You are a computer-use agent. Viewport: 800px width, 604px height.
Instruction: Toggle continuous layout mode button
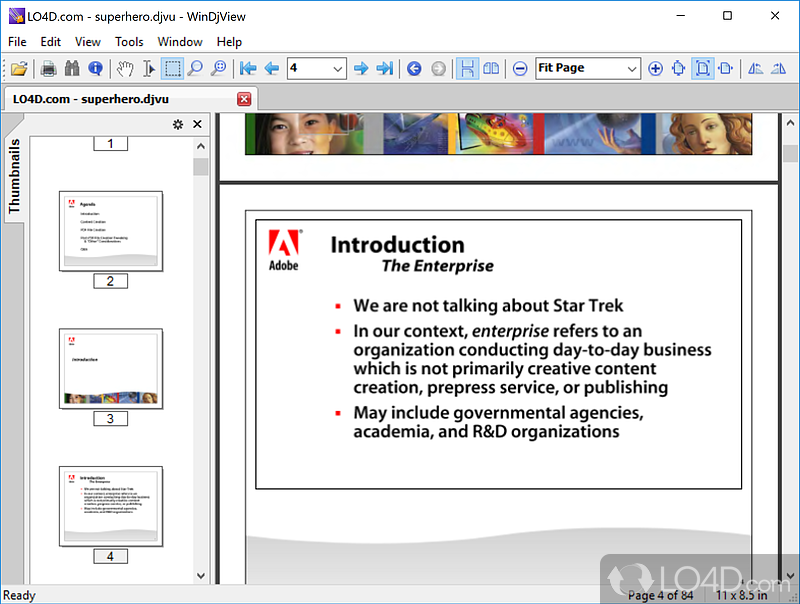click(467, 68)
